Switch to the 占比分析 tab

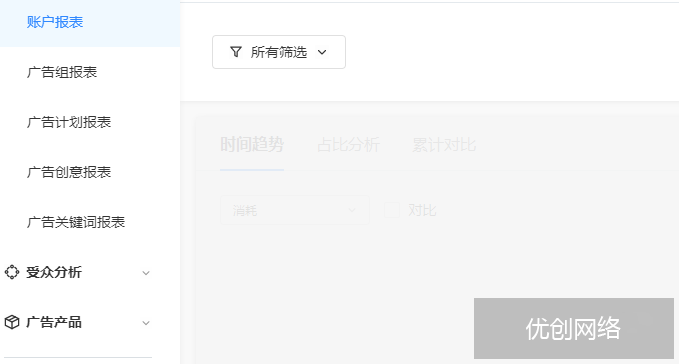click(x=348, y=145)
